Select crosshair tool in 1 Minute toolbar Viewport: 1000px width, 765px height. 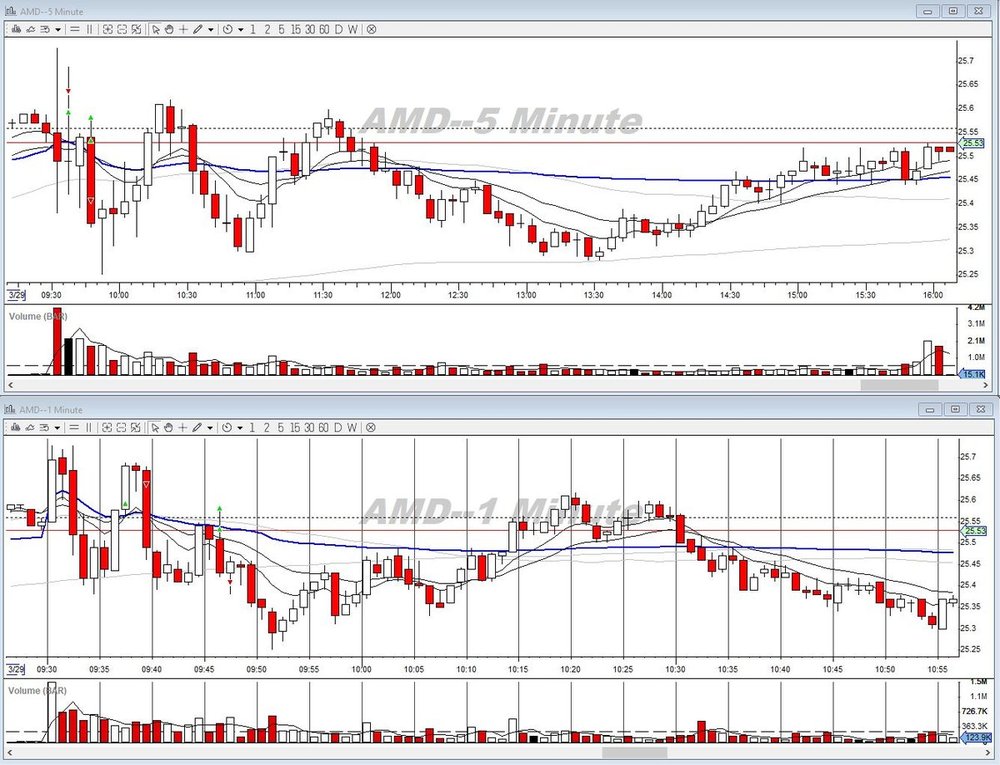click(x=183, y=427)
